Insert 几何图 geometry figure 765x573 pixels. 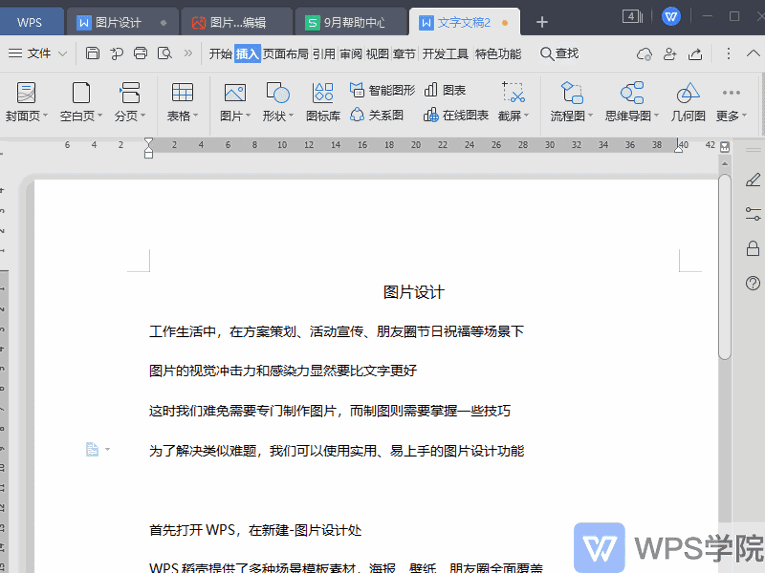click(688, 102)
